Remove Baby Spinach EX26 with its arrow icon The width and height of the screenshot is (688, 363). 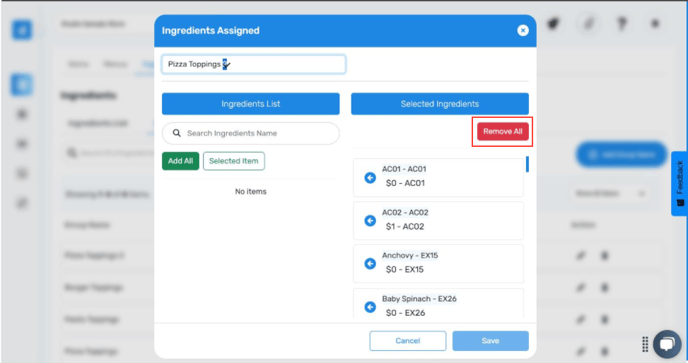370,307
